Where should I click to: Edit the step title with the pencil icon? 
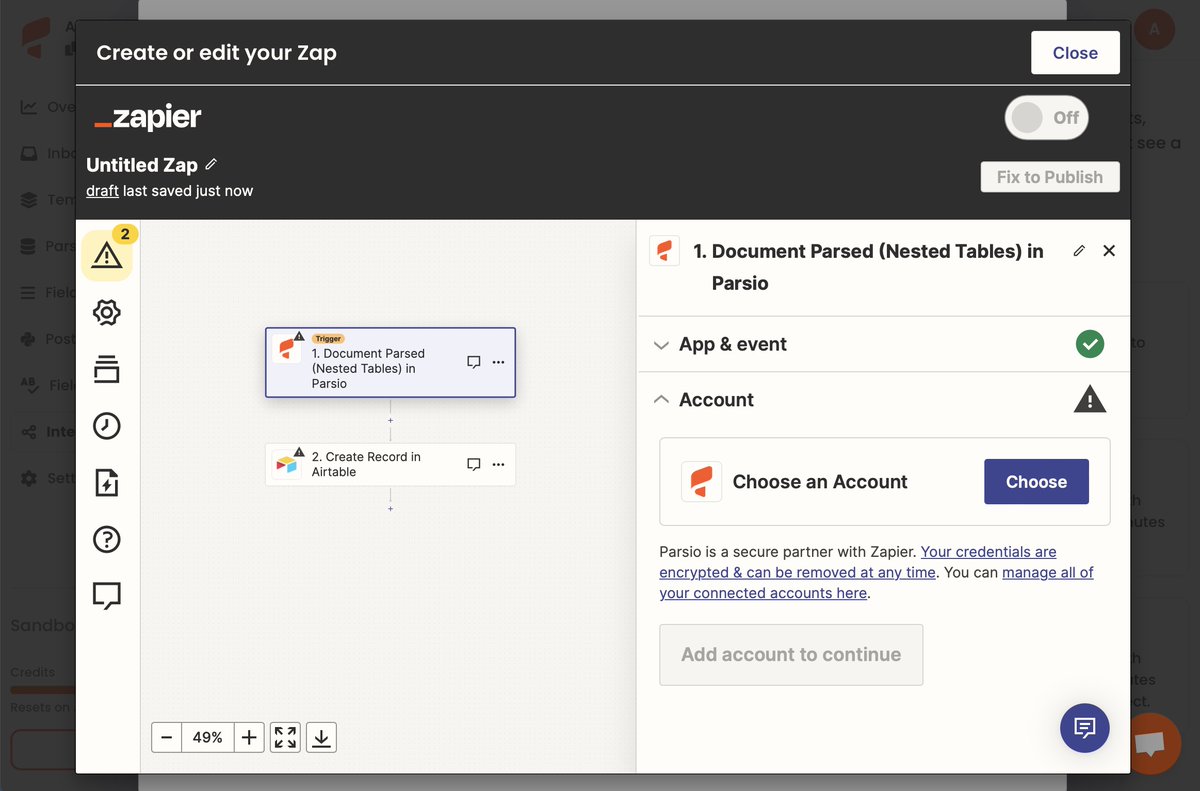pos(1078,250)
